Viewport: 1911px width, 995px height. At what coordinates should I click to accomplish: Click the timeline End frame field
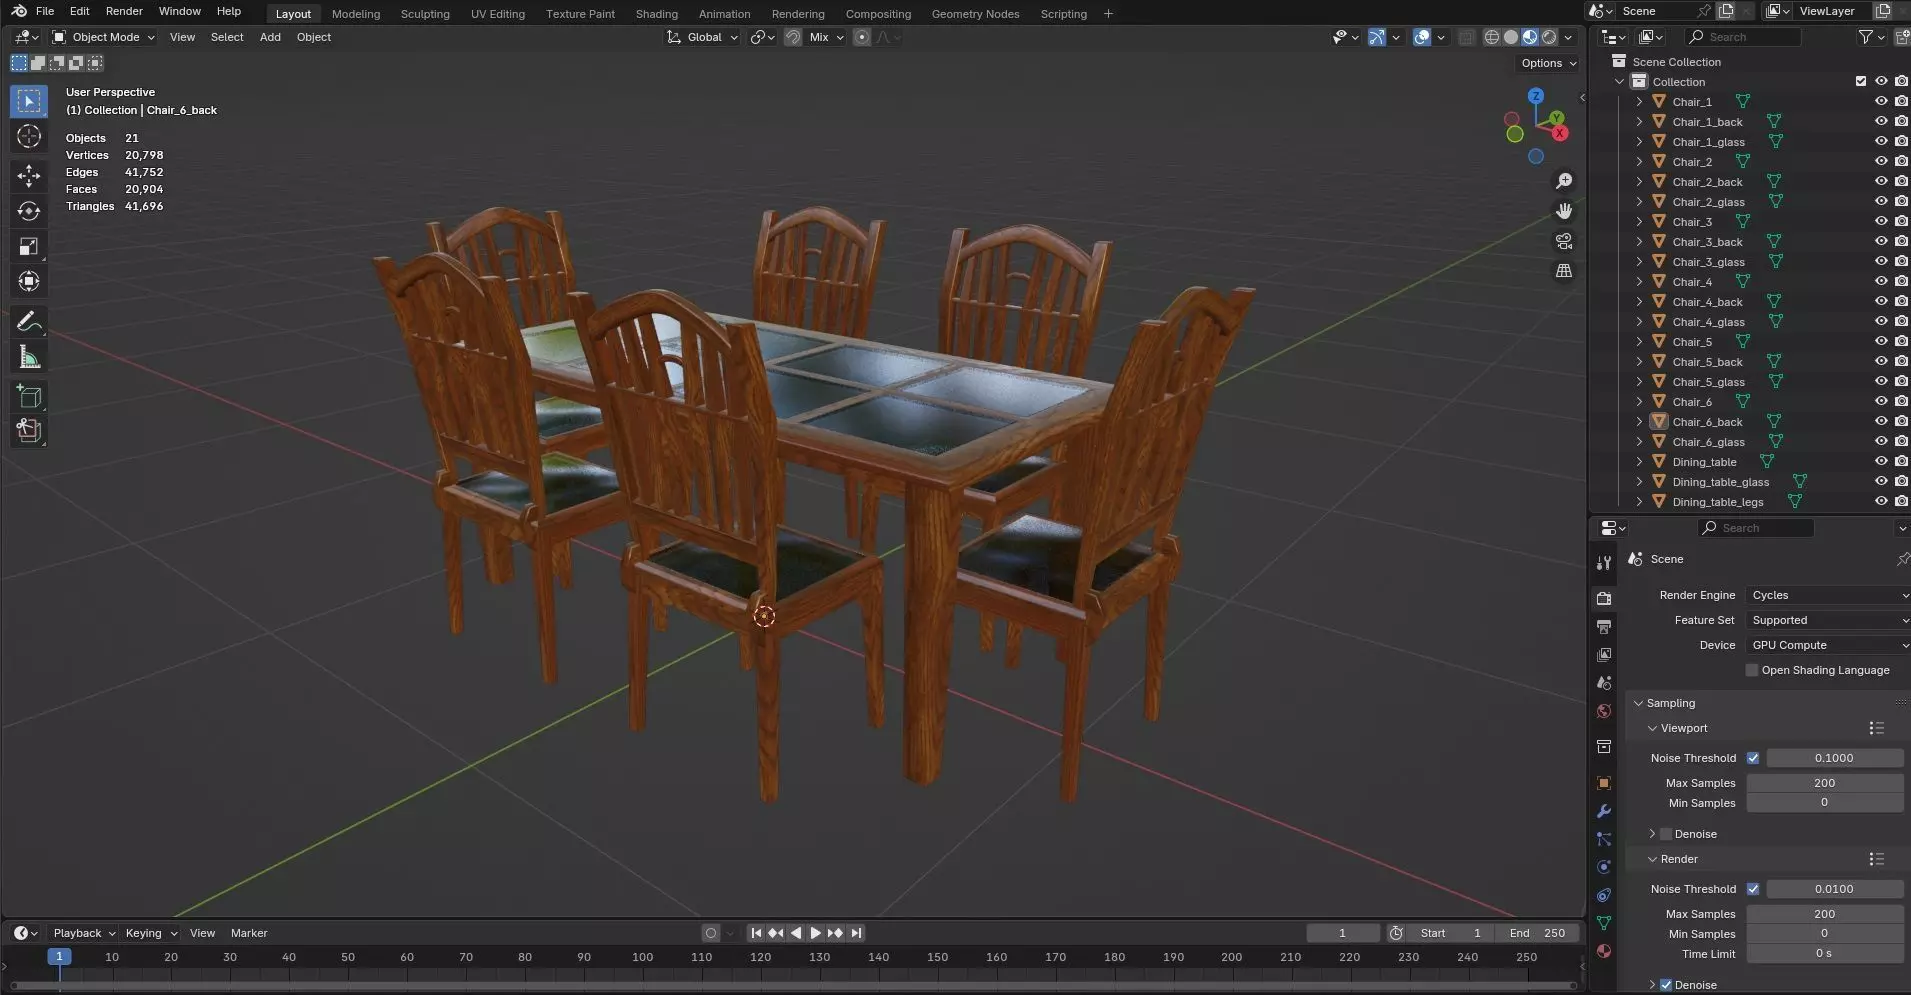[x=1537, y=933]
